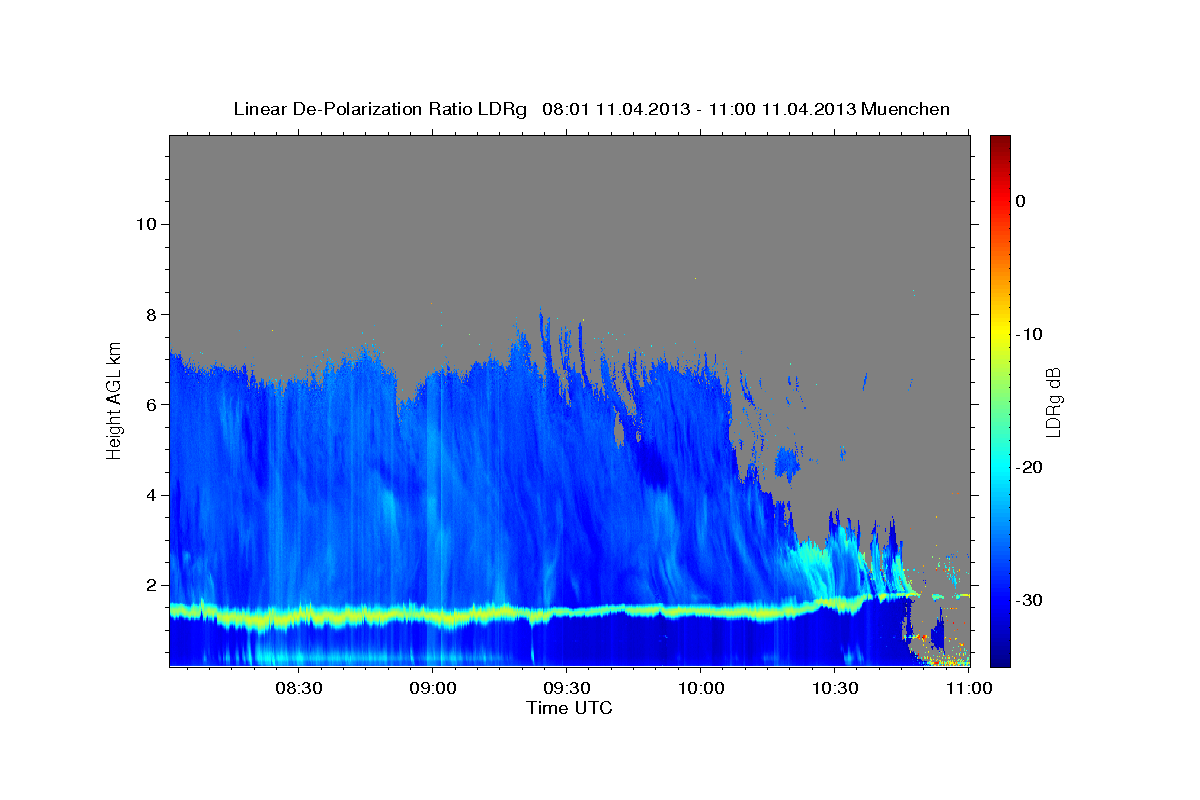The width and height of the screenshot is (1200, 800).
Task: Click the 10:30 time tick label
Action: click(834, 688)
